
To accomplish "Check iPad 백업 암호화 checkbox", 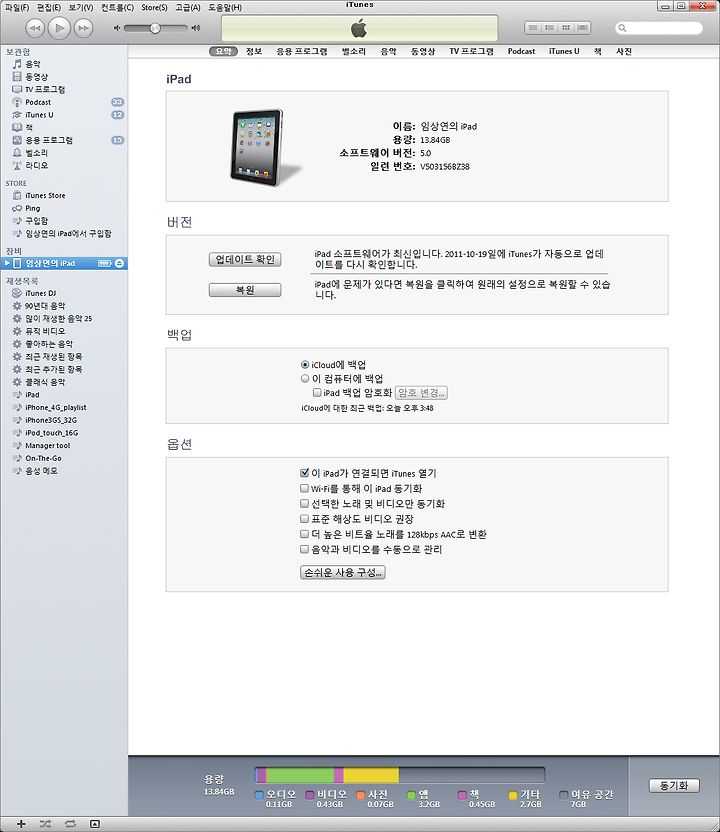I will coord(317,393).
